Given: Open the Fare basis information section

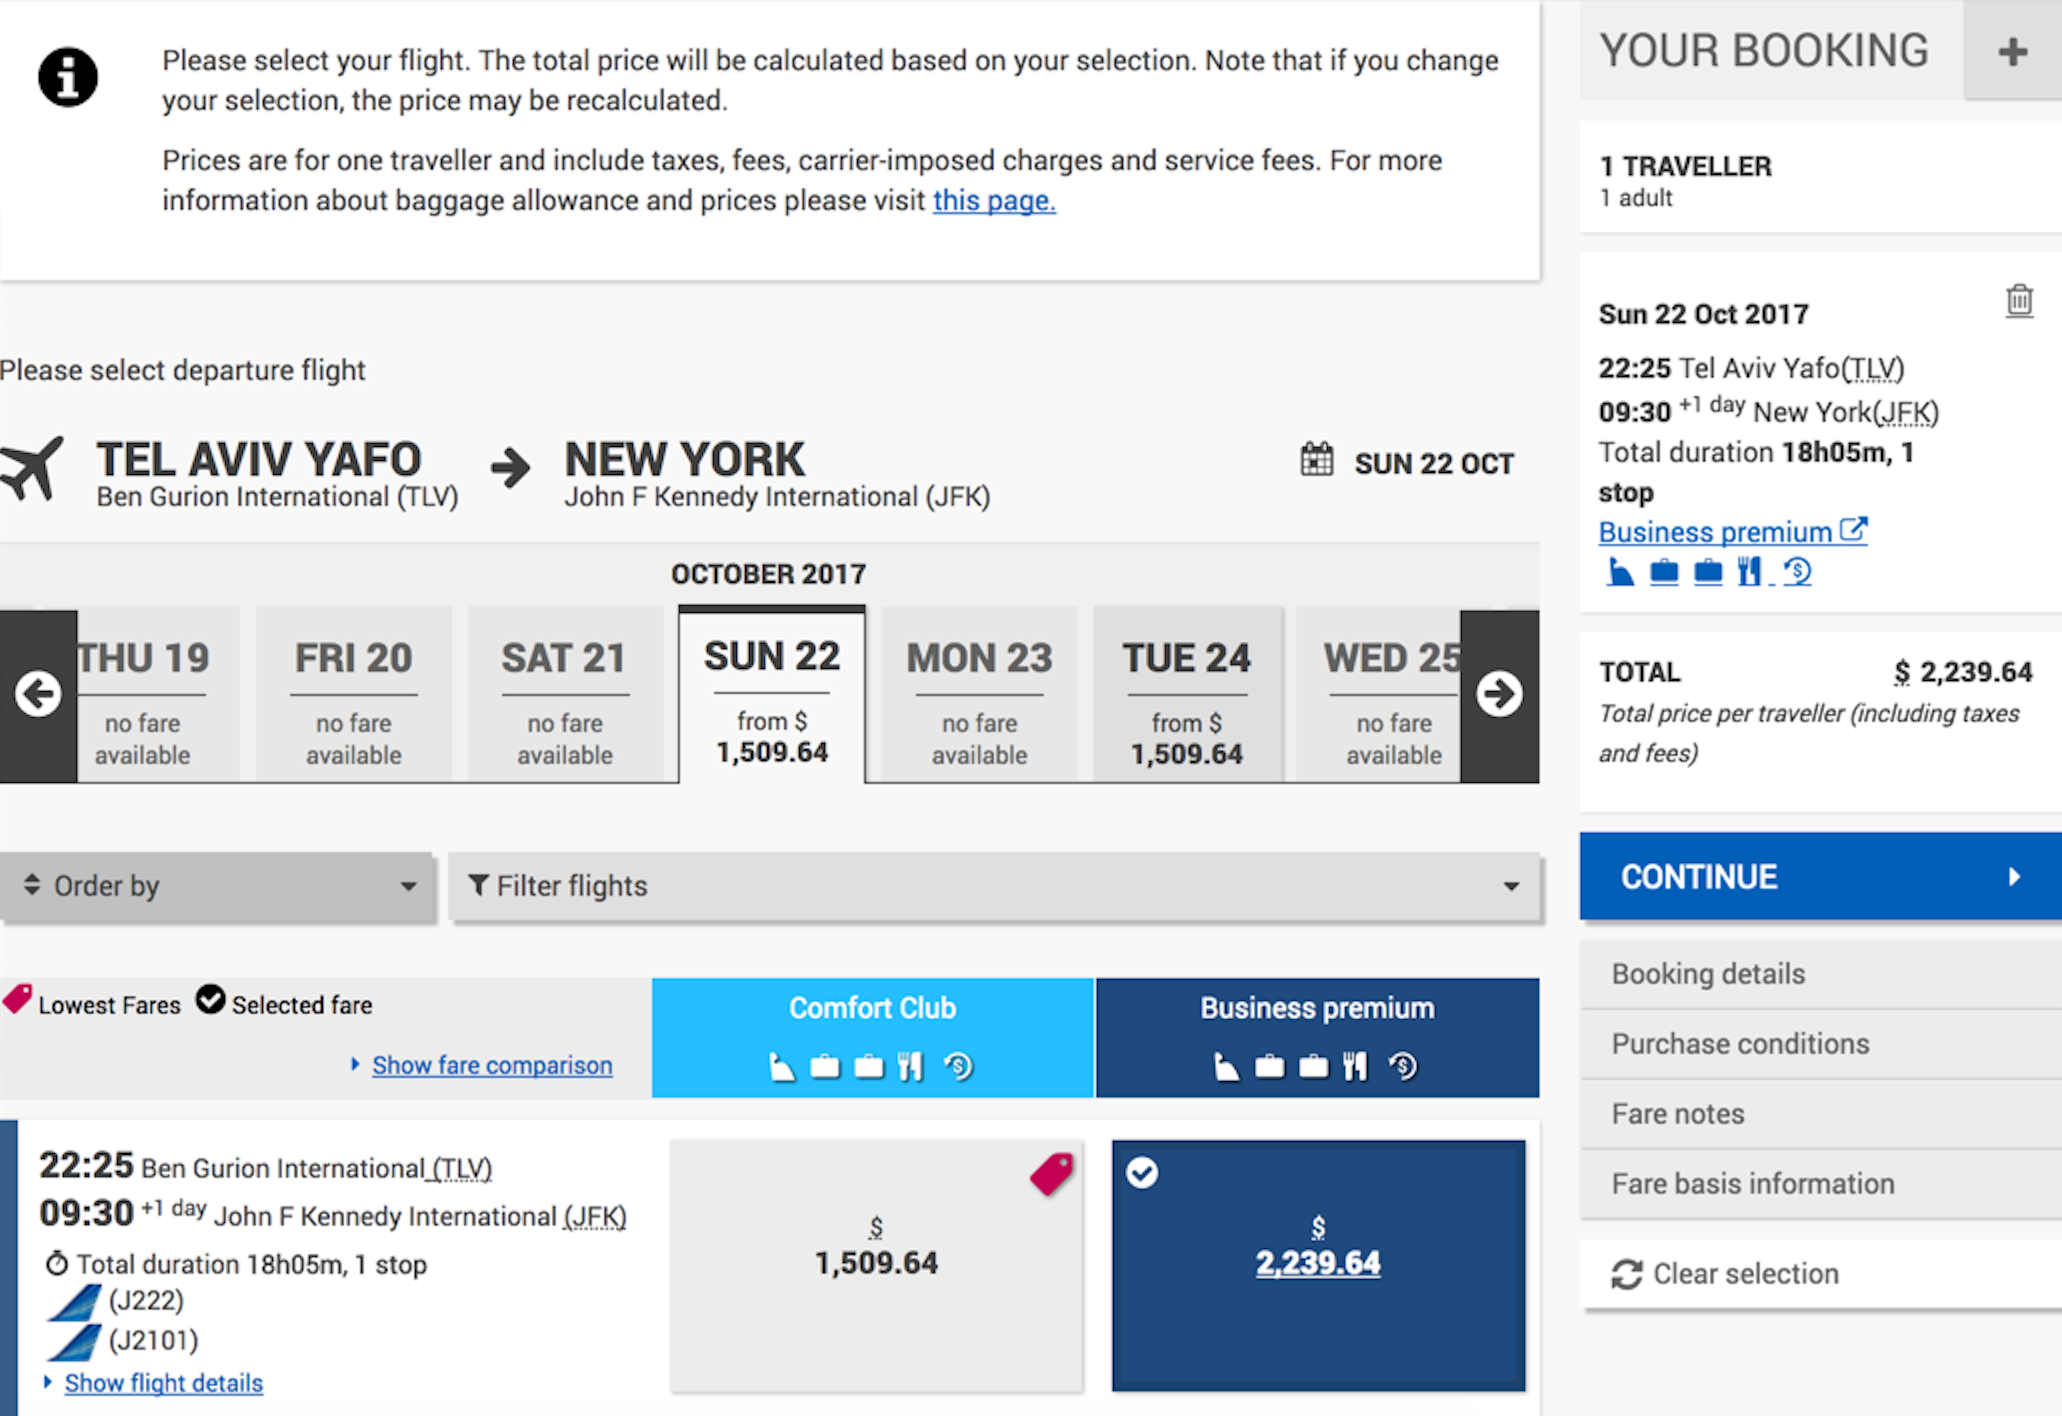Looking at the screenshot, I should point(1752,1184).
